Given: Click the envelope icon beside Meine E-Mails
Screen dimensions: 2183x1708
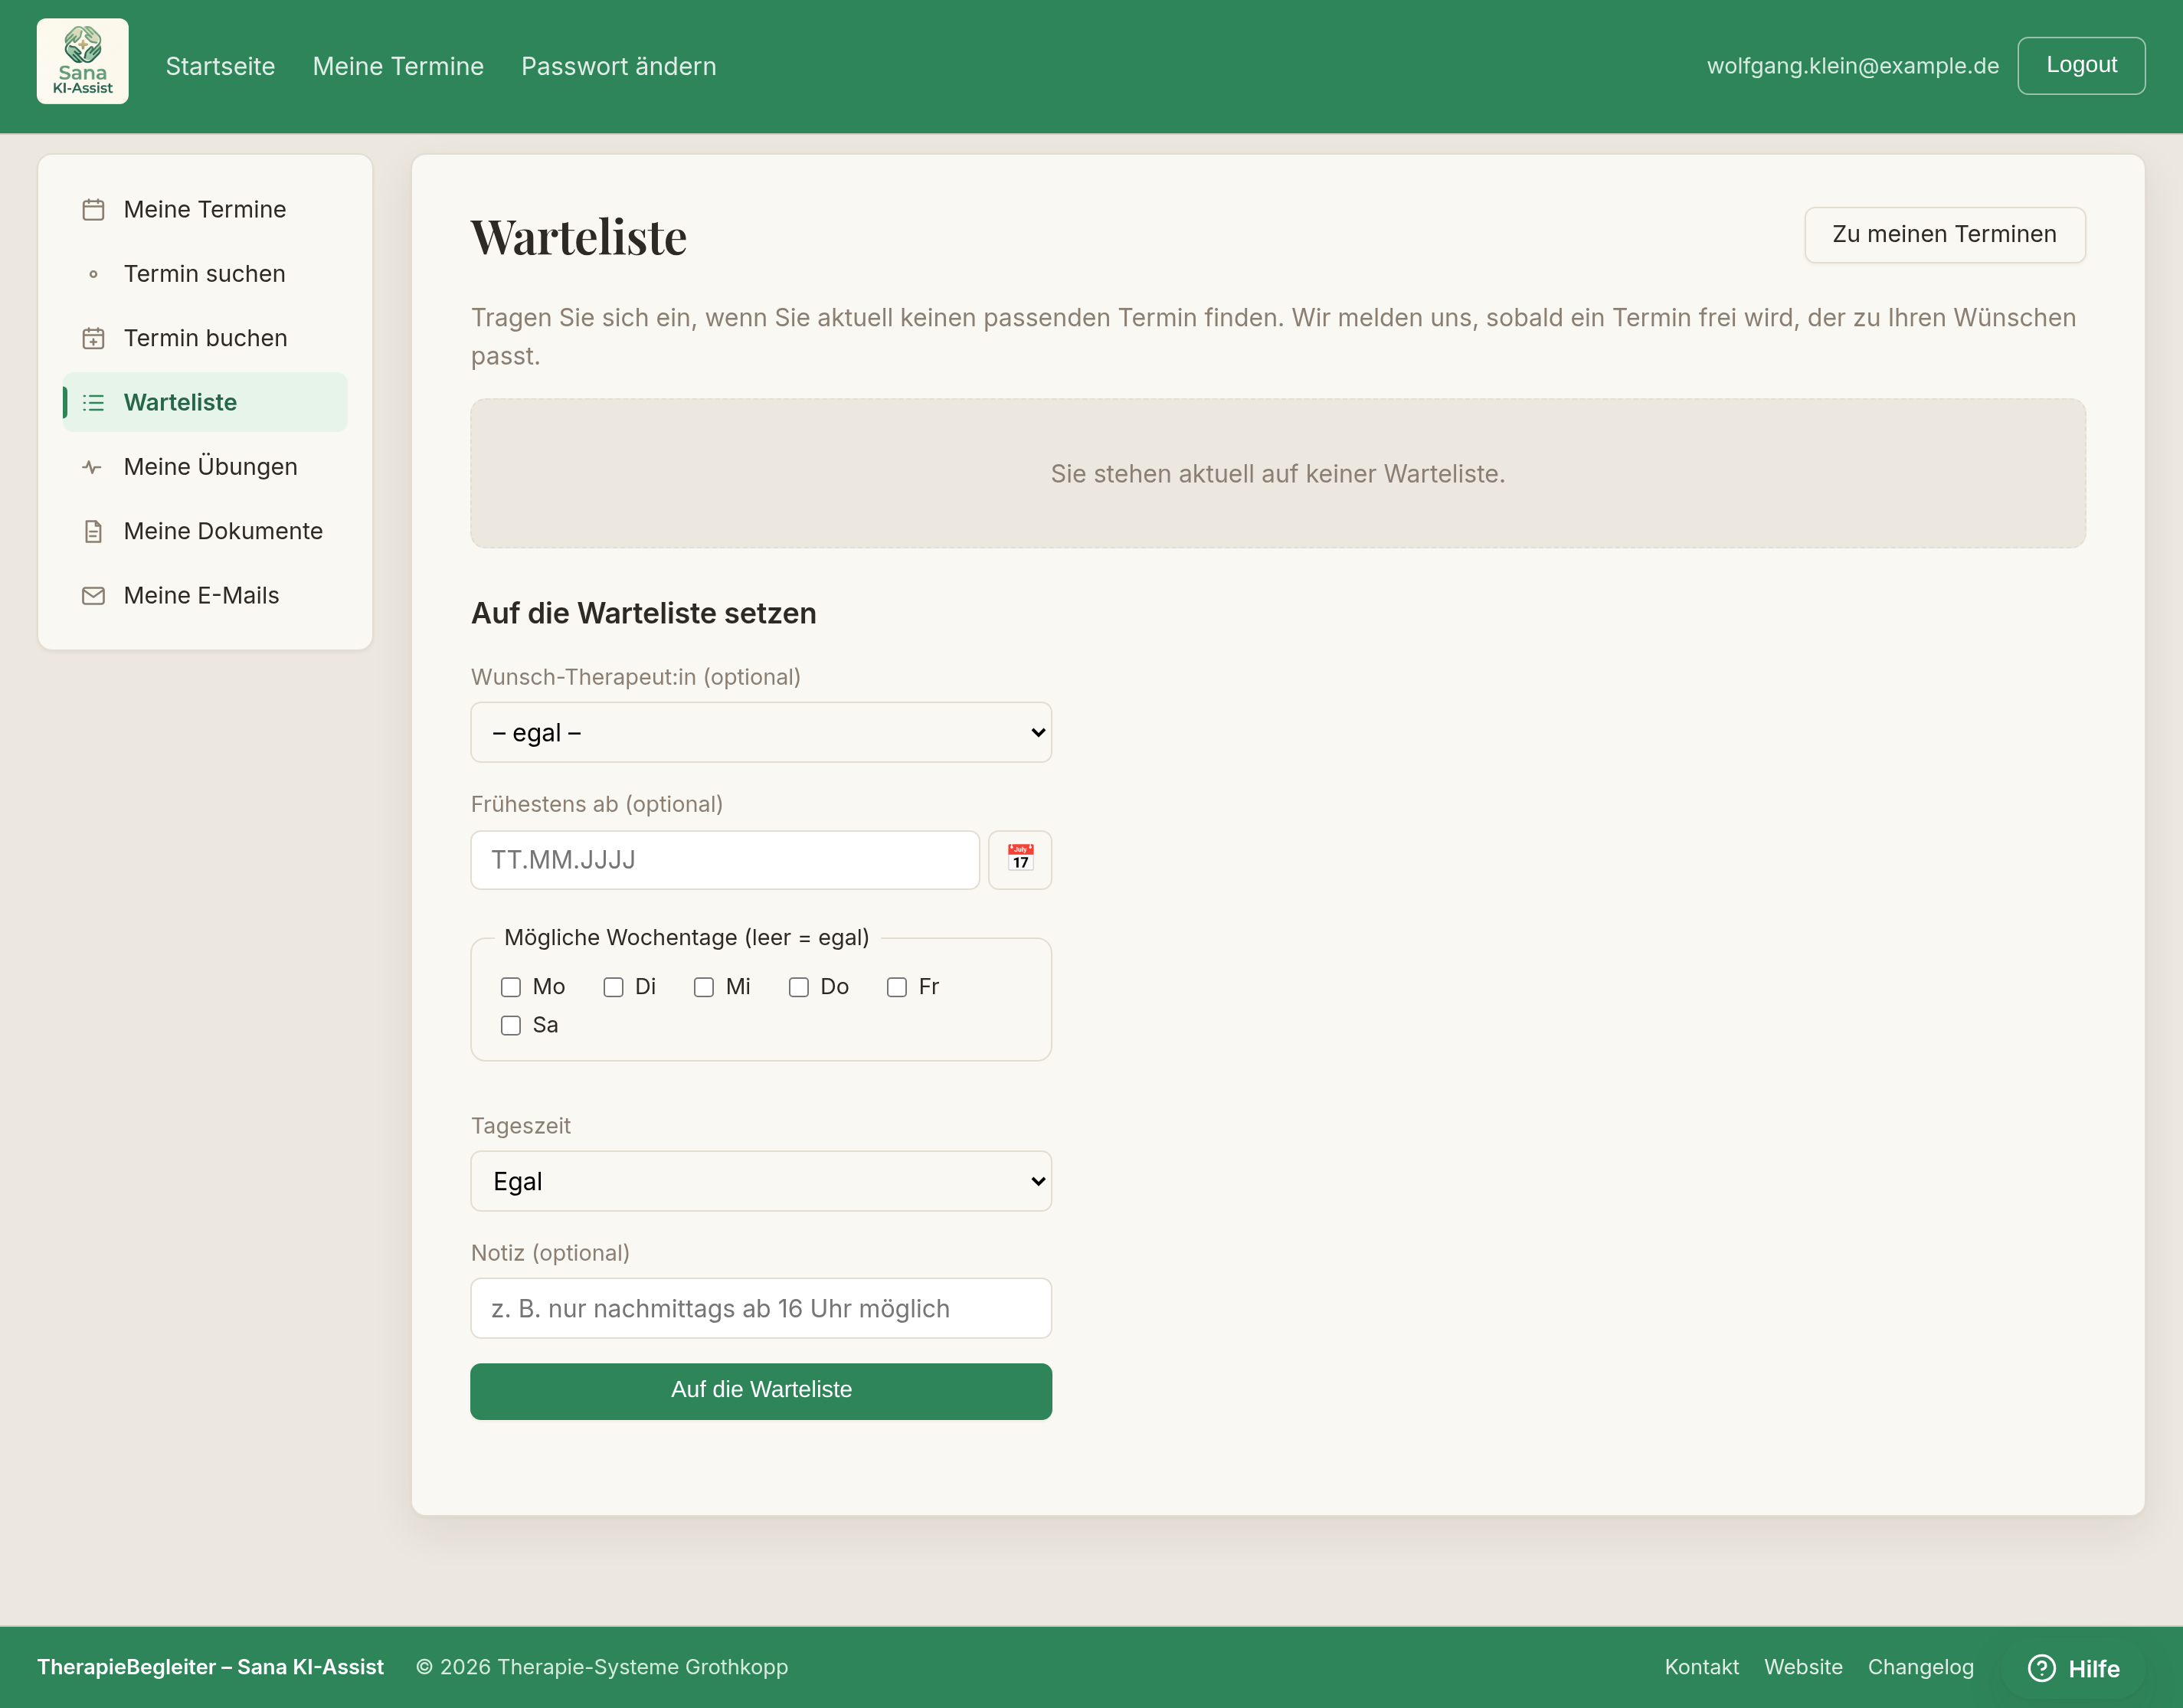Looking at the screenshot, I should [x=93, y=596].
